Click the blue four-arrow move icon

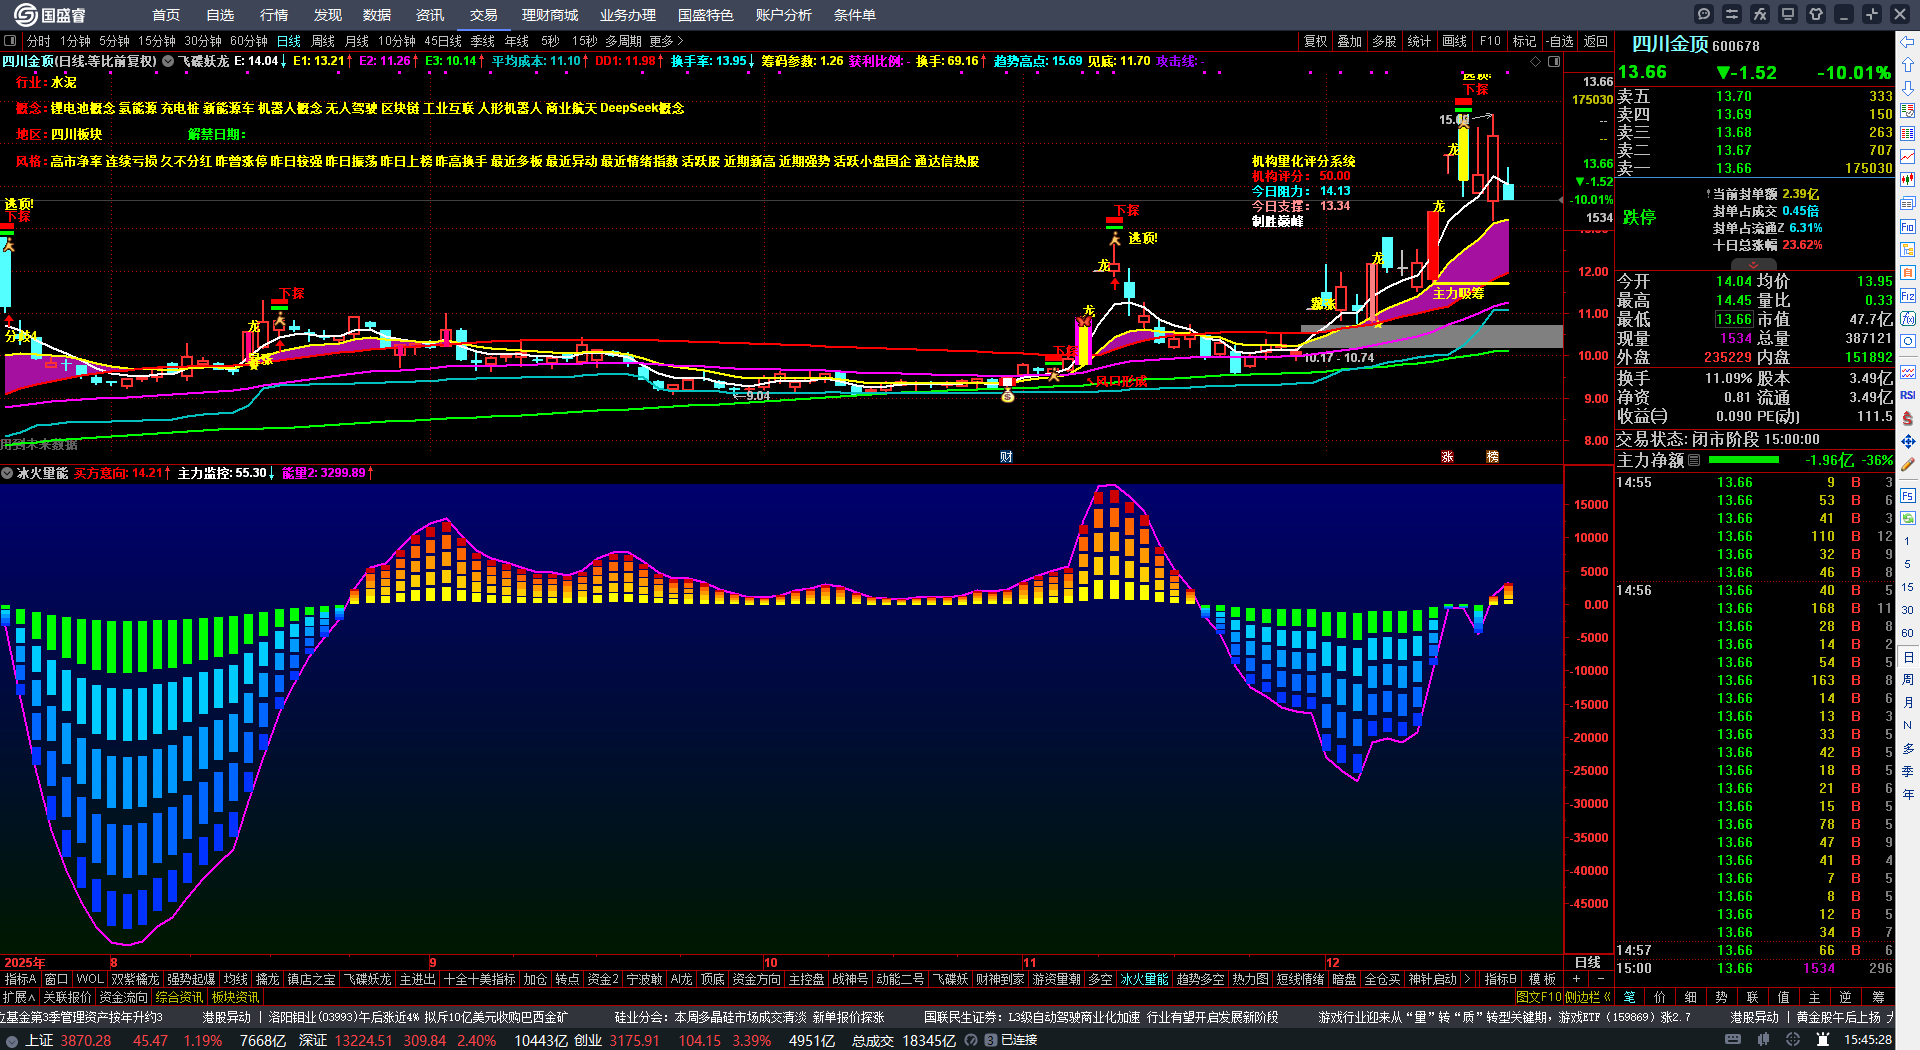[1908, 441]
